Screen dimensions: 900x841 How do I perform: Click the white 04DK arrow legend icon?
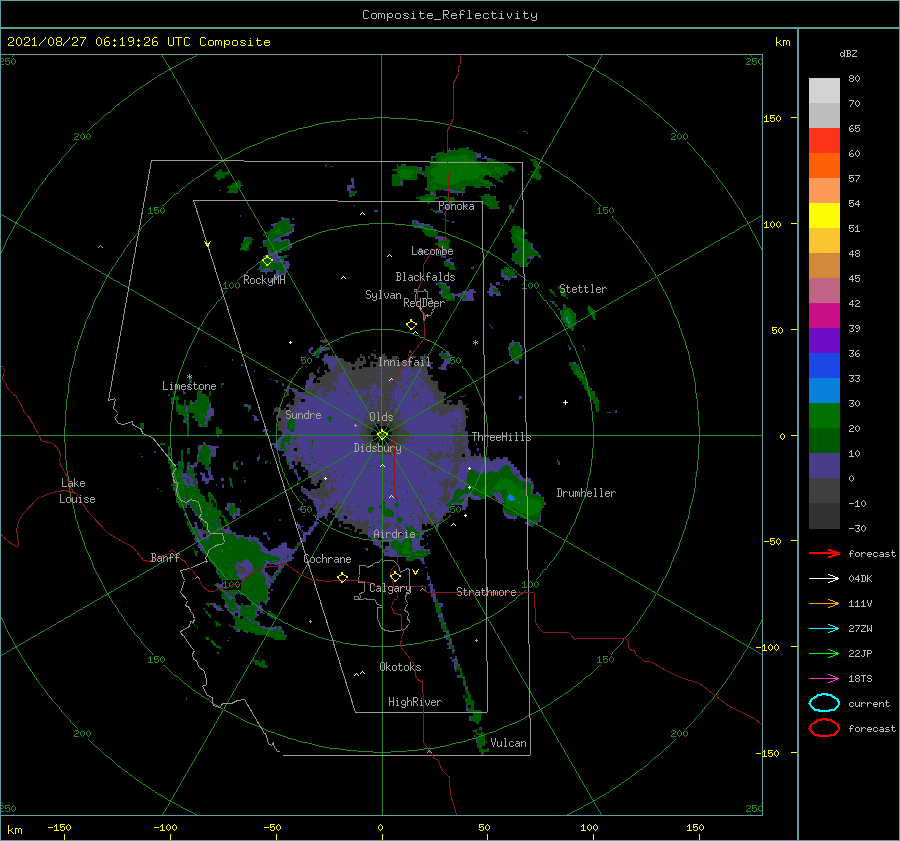824,579
